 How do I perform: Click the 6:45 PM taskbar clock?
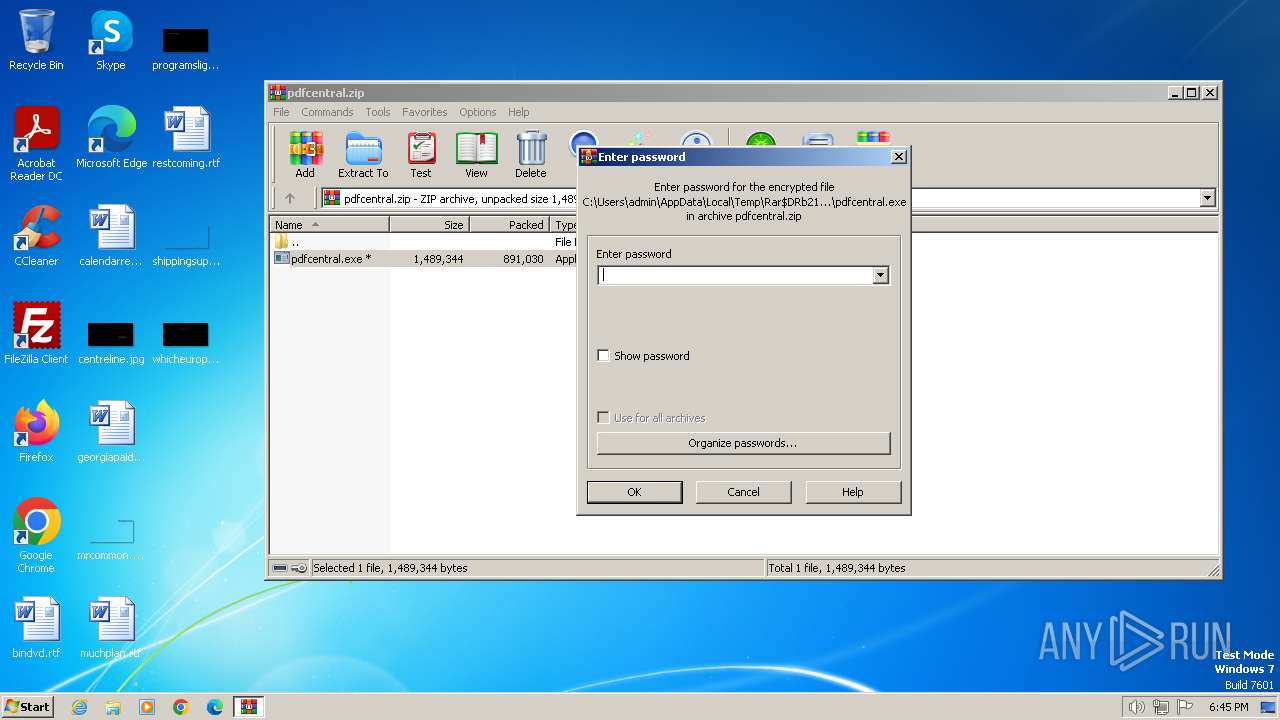[1229, 707]
